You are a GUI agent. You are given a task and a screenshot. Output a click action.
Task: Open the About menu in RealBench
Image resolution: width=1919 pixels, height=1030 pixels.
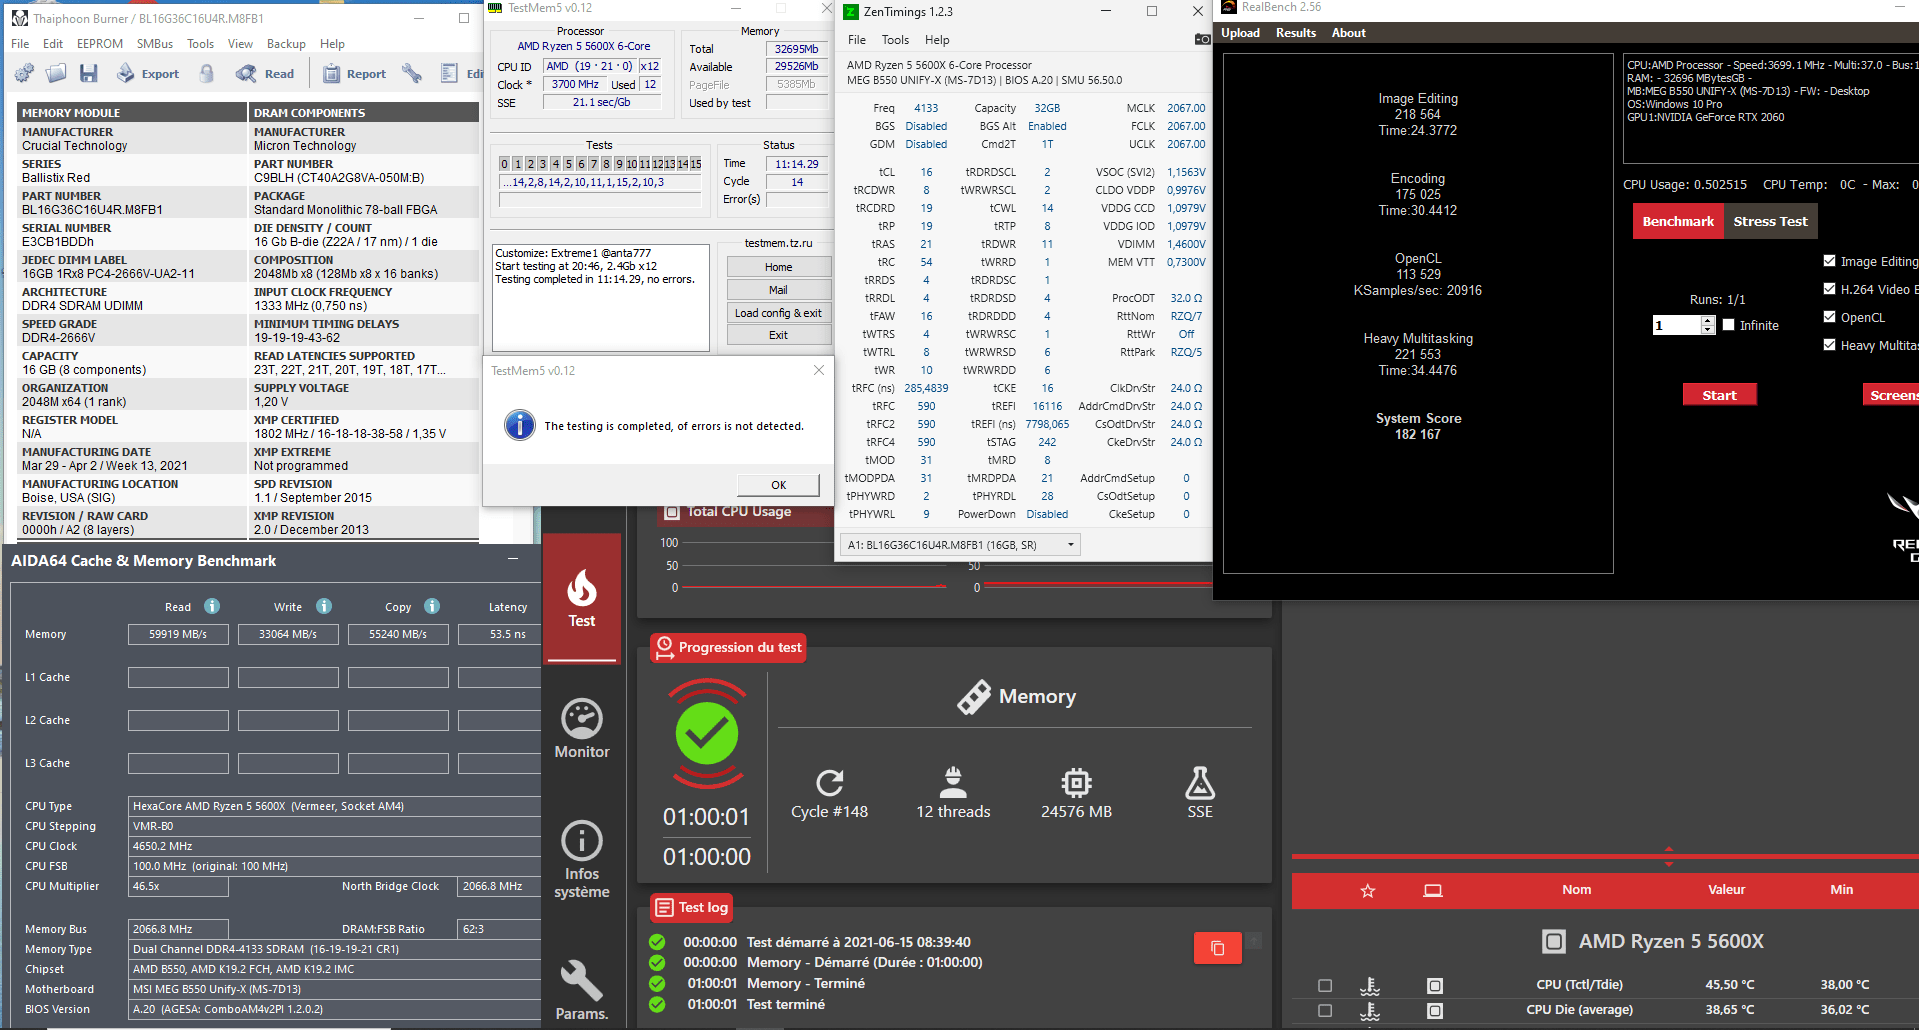(1348, 33)
